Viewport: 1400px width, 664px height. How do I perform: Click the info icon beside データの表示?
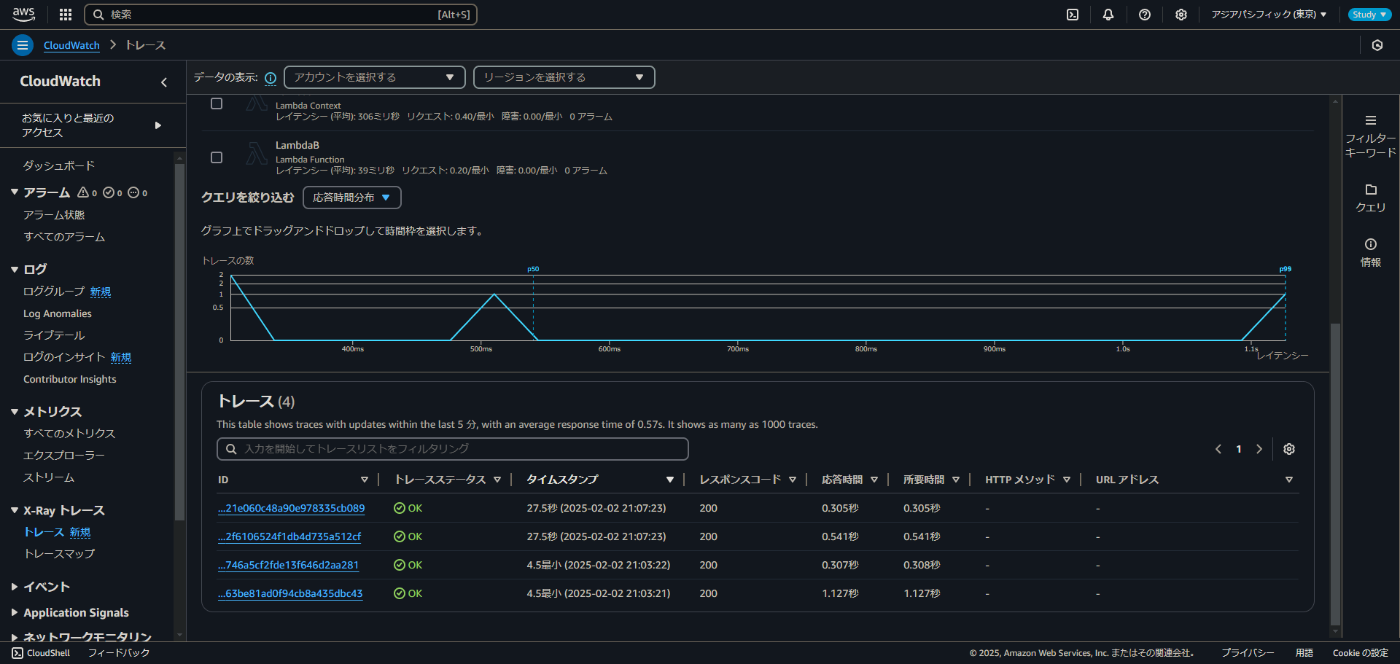270,78
